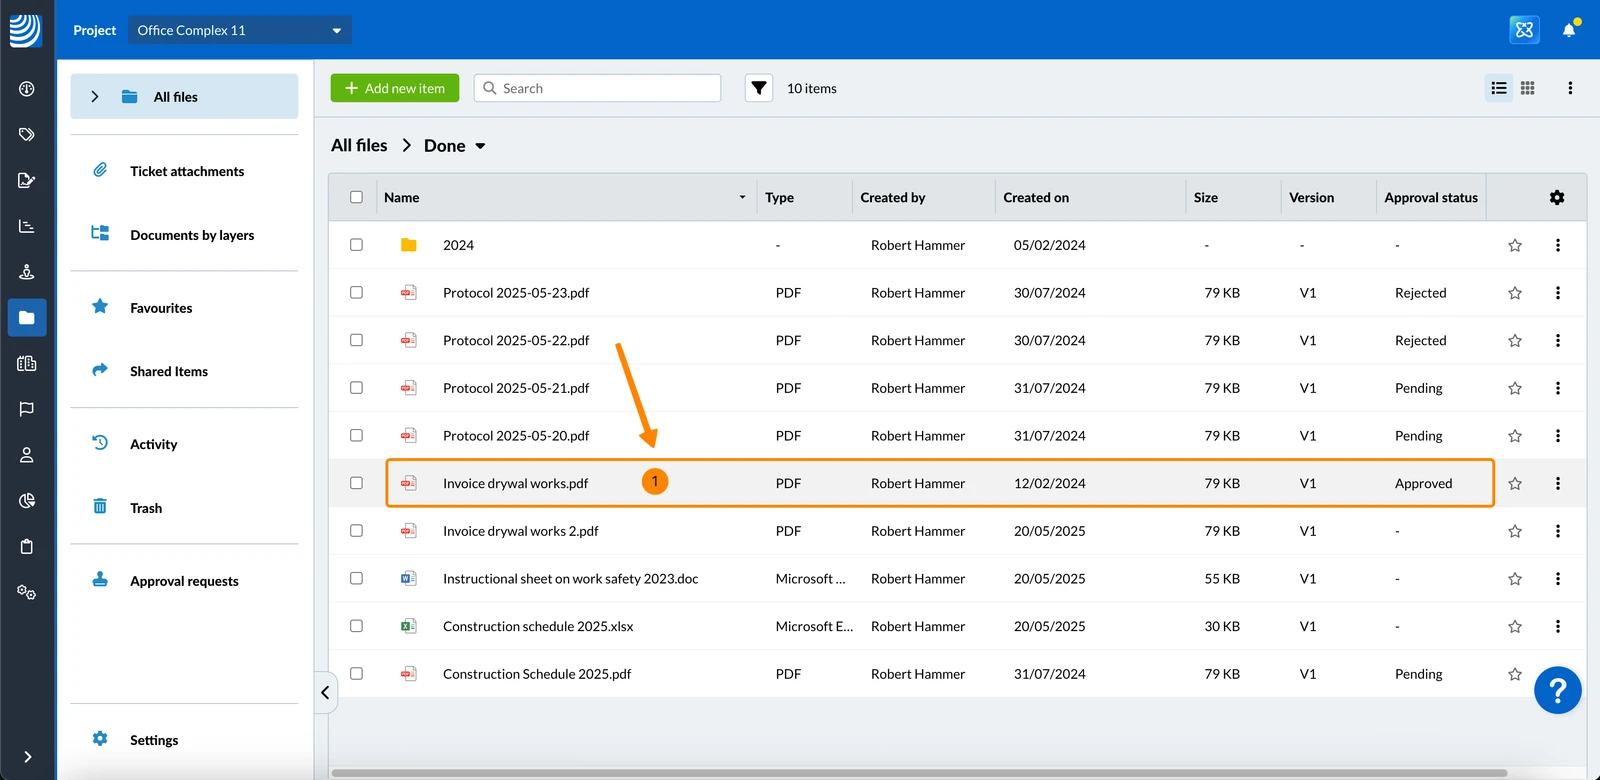Open three-dot menu for 2024 folder
The width and height of the screenshot is (1600, 780).
point(1557,245)
